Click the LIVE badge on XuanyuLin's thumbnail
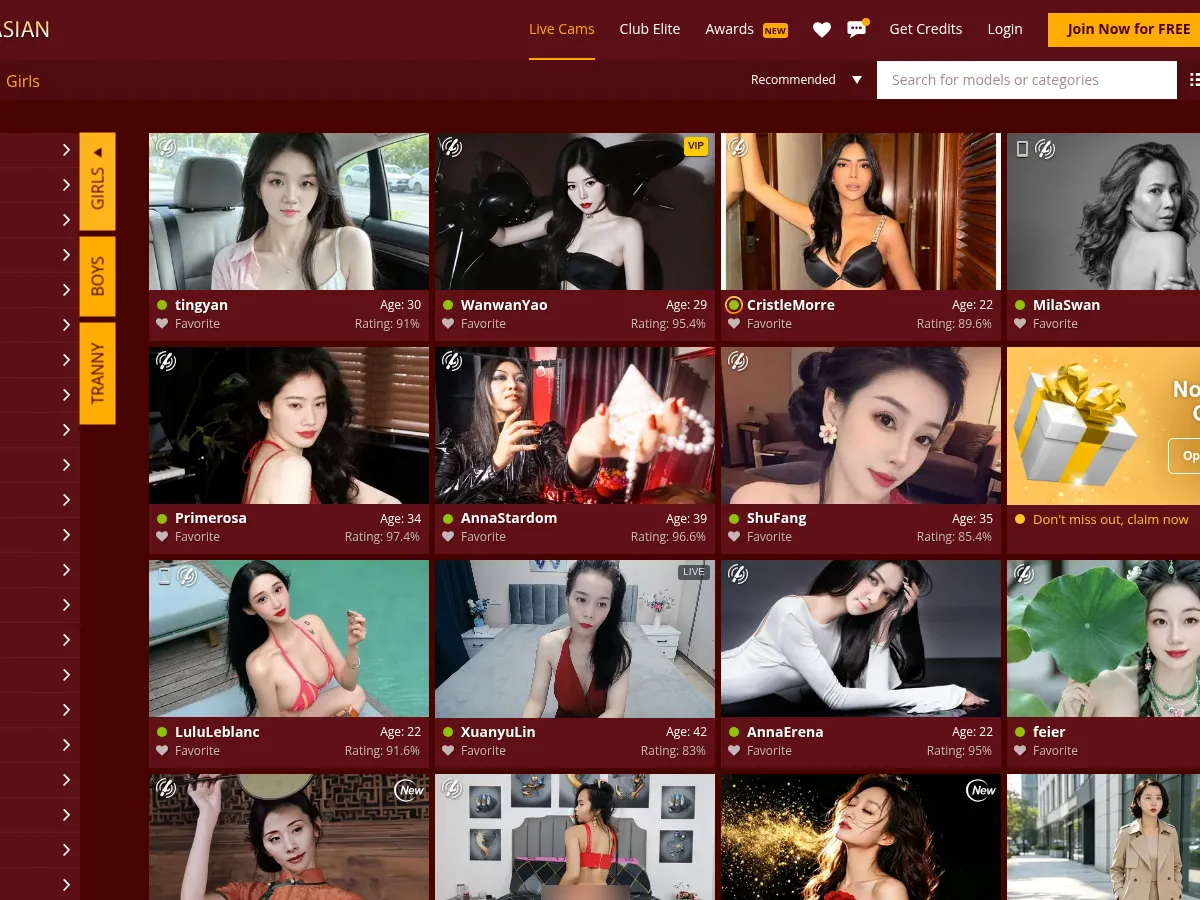 (694, 572)
